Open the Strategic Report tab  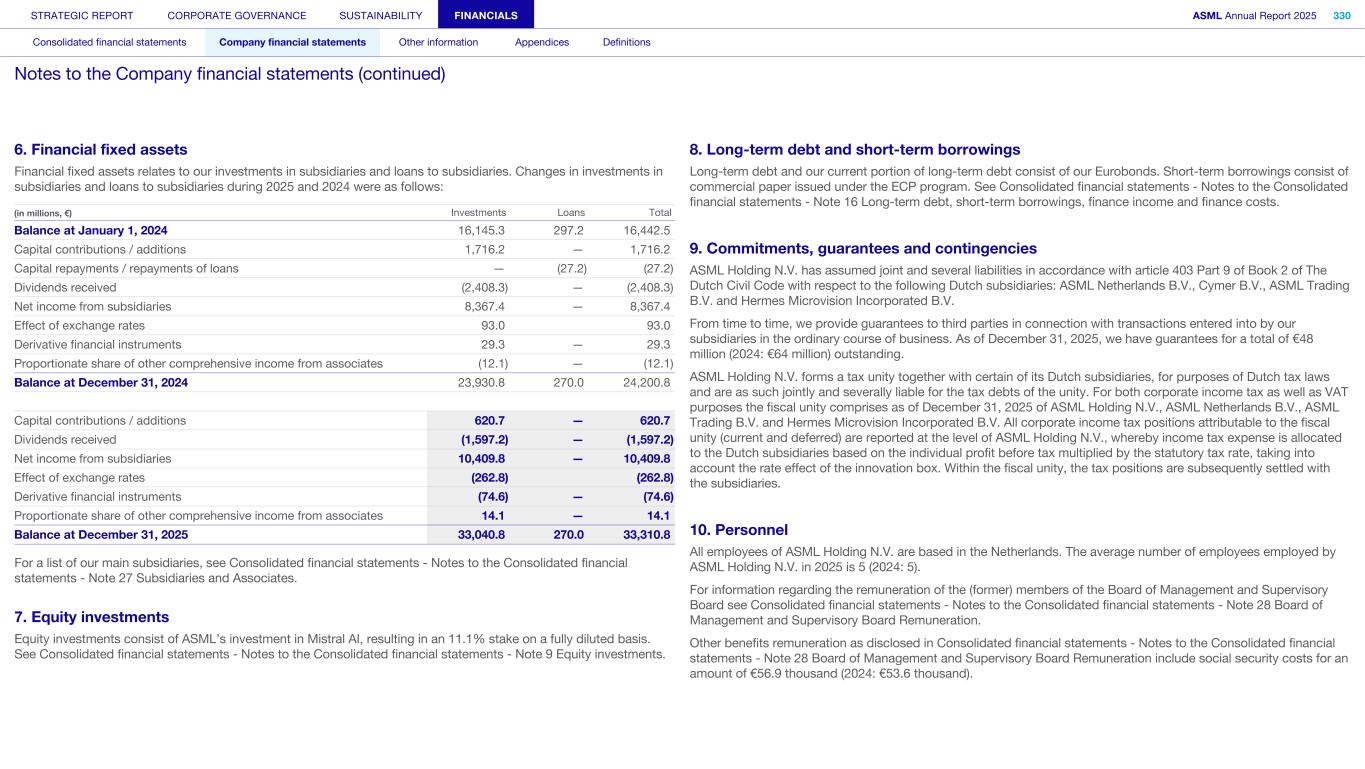point(81,15)
